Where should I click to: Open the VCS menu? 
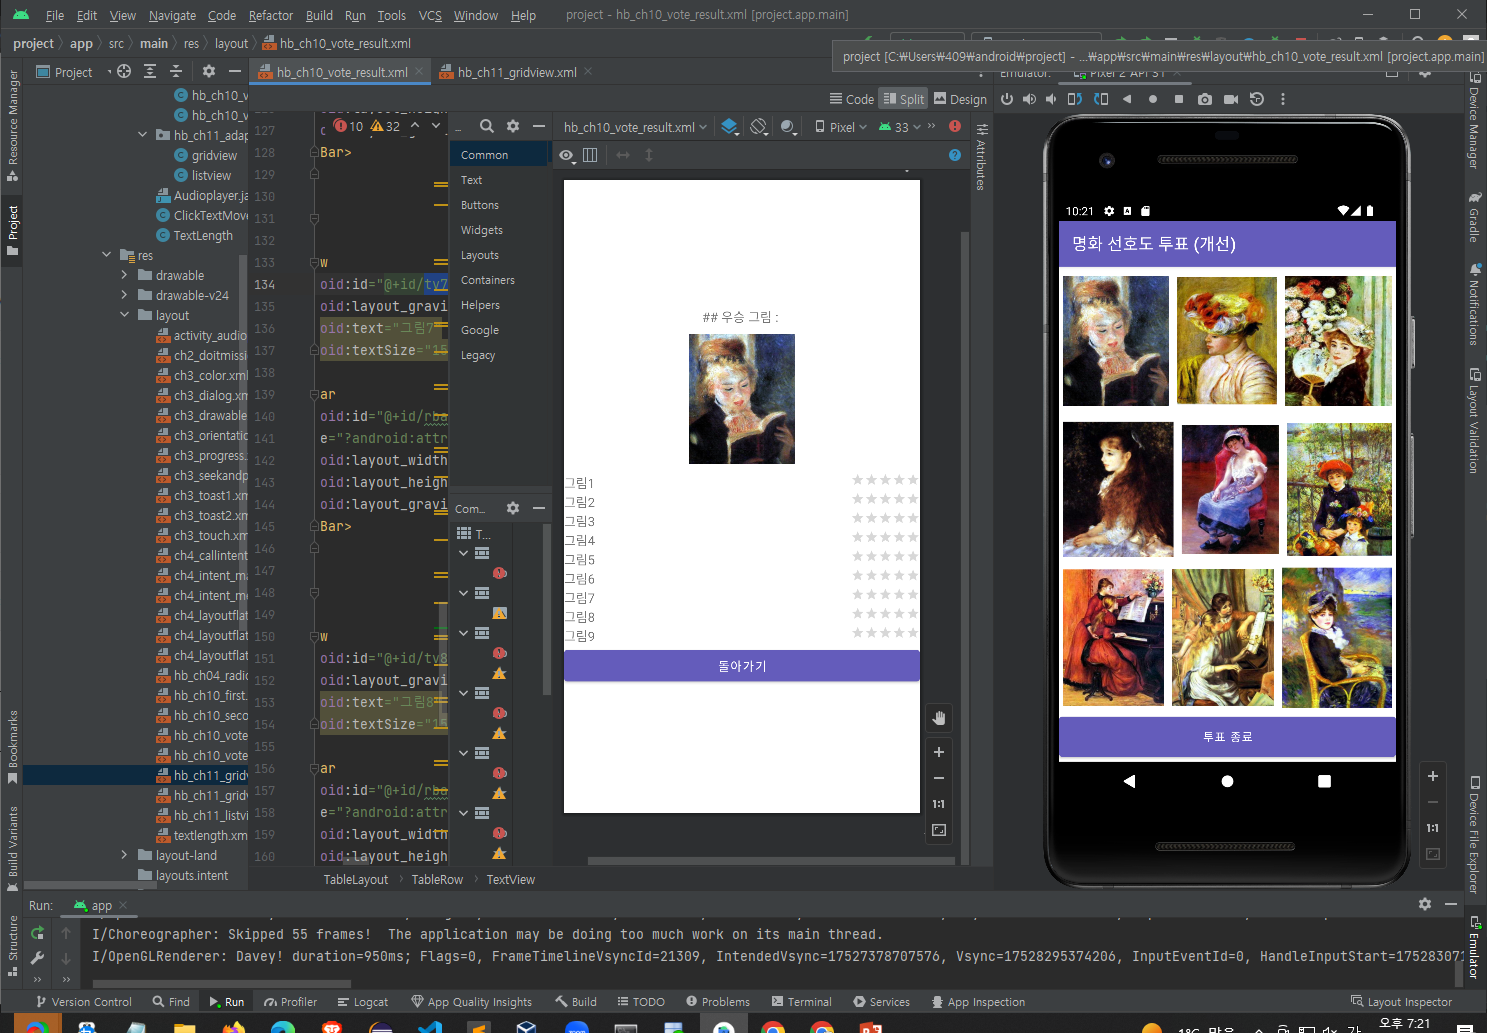(x=430, y=15)
